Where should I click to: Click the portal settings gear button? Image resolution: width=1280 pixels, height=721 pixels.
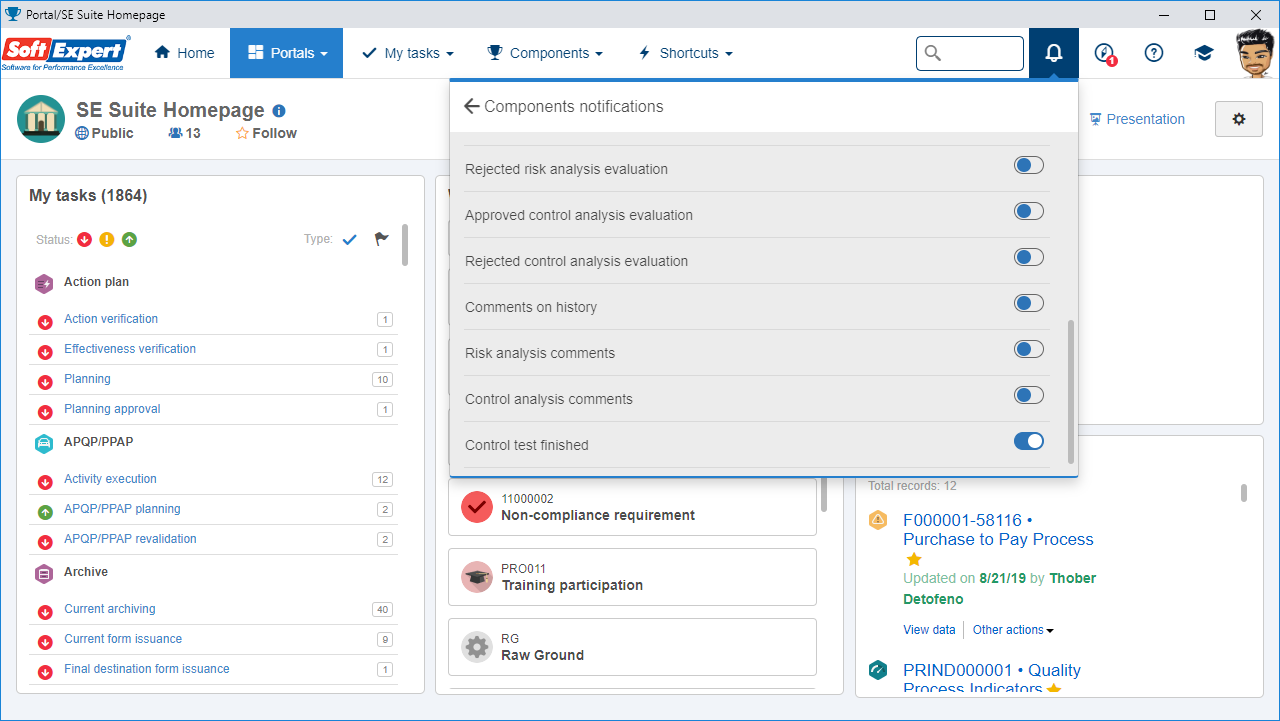1239,119
